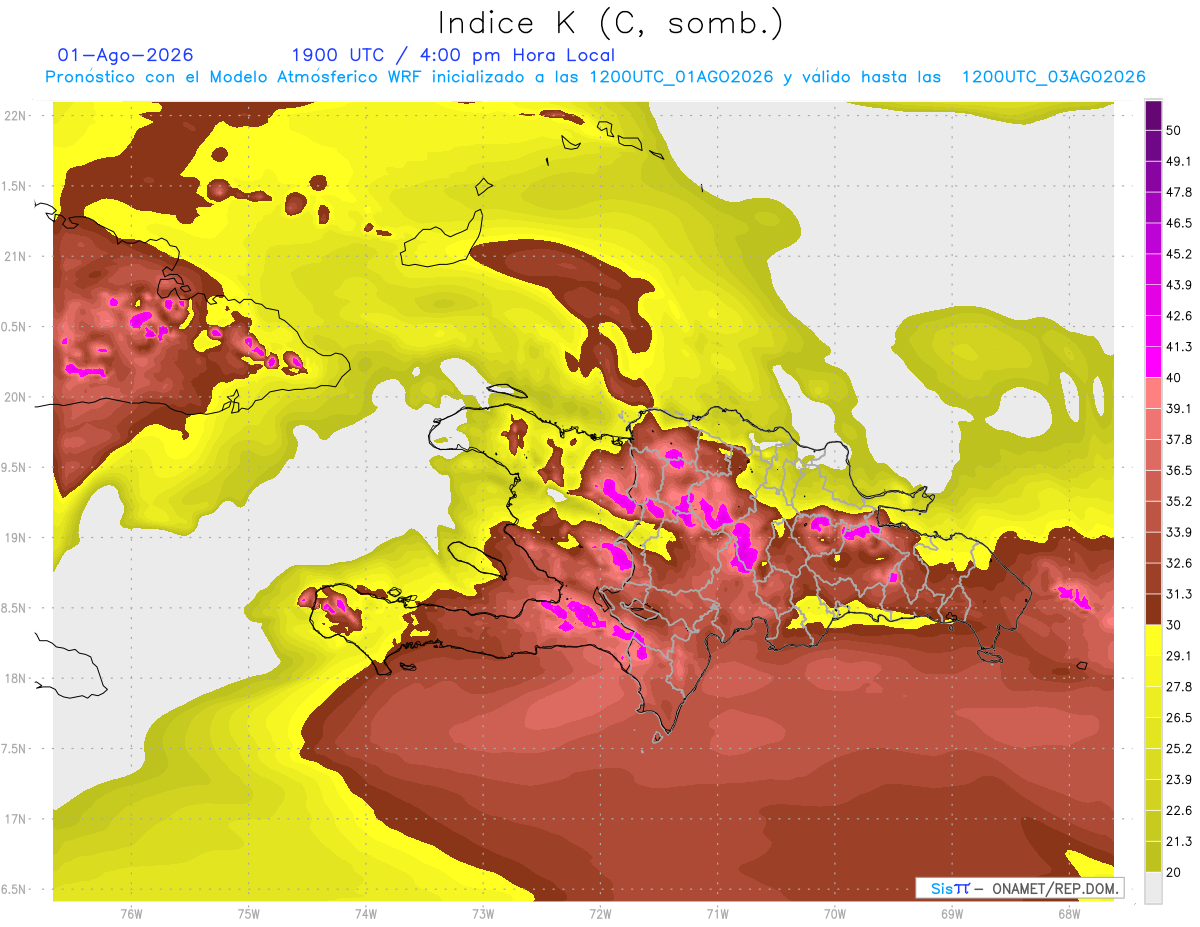Select the 68W longitude label
Viewport: 1200px width, 927px height.
click(x=1069, y=913)
